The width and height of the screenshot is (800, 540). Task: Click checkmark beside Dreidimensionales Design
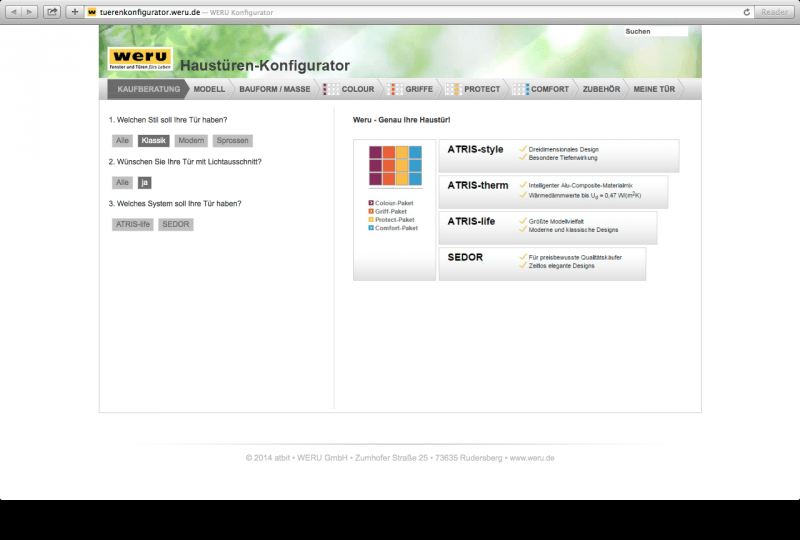(x=522, y=149)
